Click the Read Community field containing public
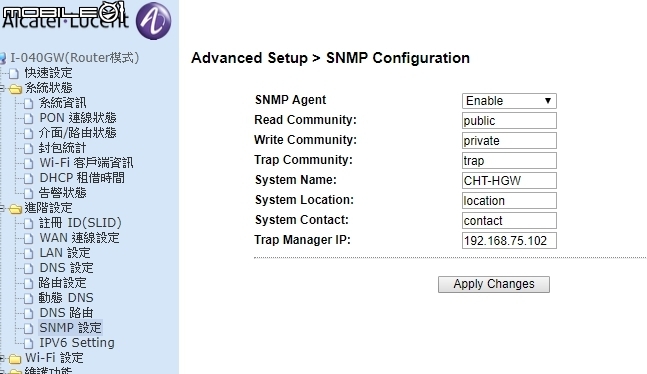The width and height of the screenshot is (647, 374). click(x=509, y=121)
